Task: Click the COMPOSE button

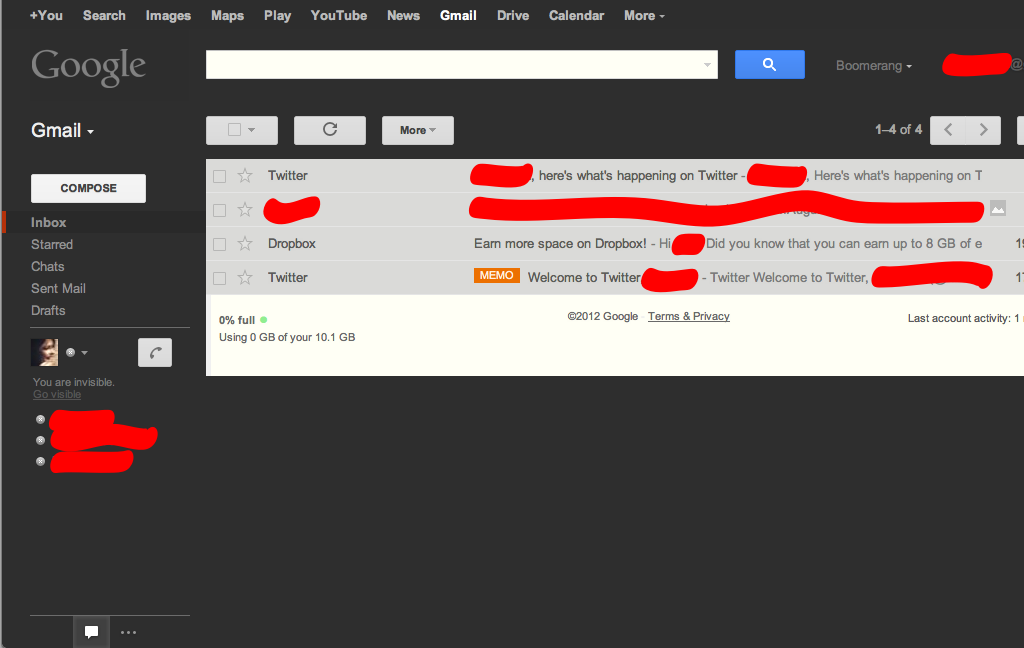Action: click(x=88, y=188)
